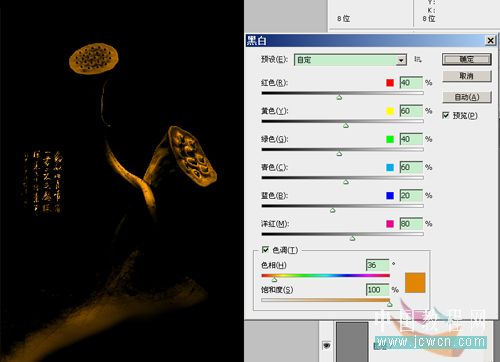Screen dimensions: 500x362
Task: Click the 青色 slider handle
Action: (x=346, y=182)
